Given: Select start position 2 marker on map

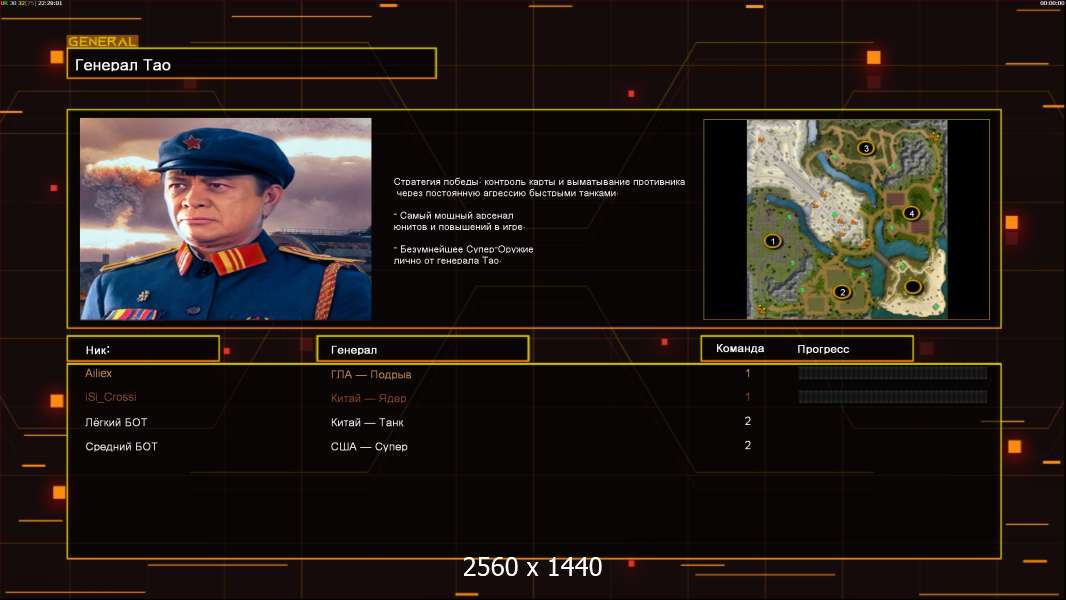Looking at the screenshot, I should [x=841, y=292].
